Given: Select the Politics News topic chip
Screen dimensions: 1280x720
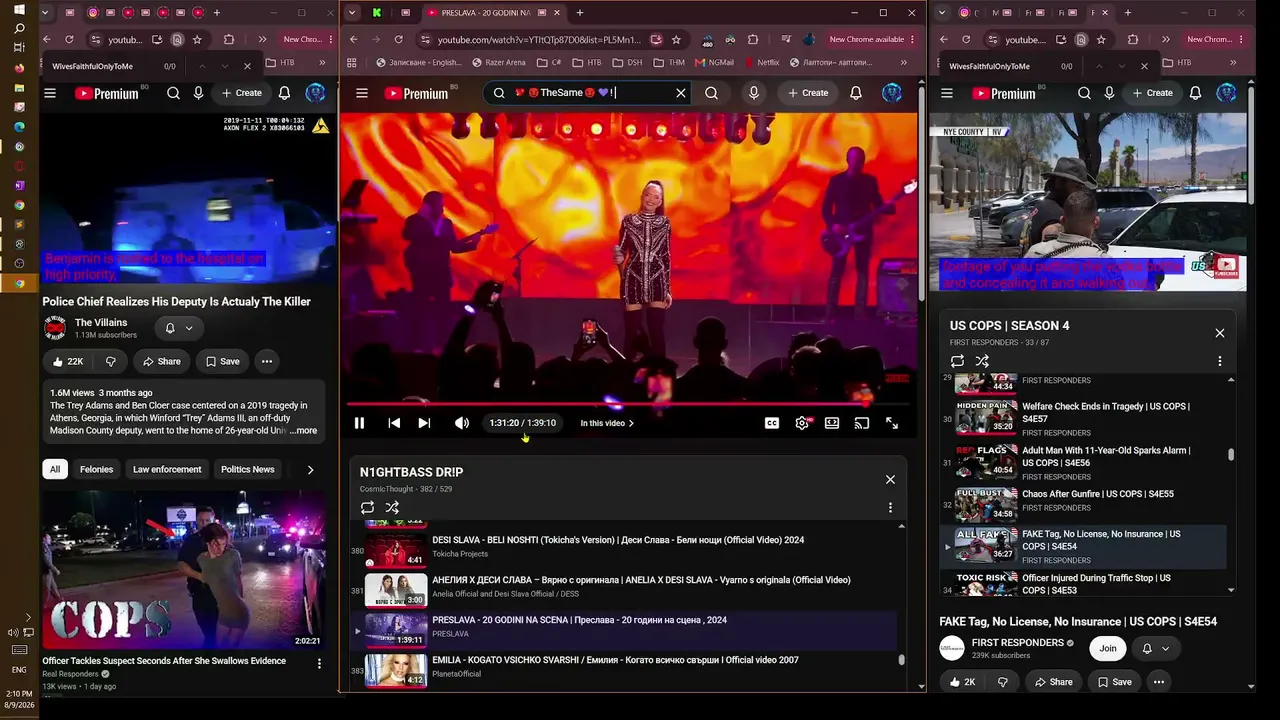Looking at the screenshot, I should [x=247, y=469].
